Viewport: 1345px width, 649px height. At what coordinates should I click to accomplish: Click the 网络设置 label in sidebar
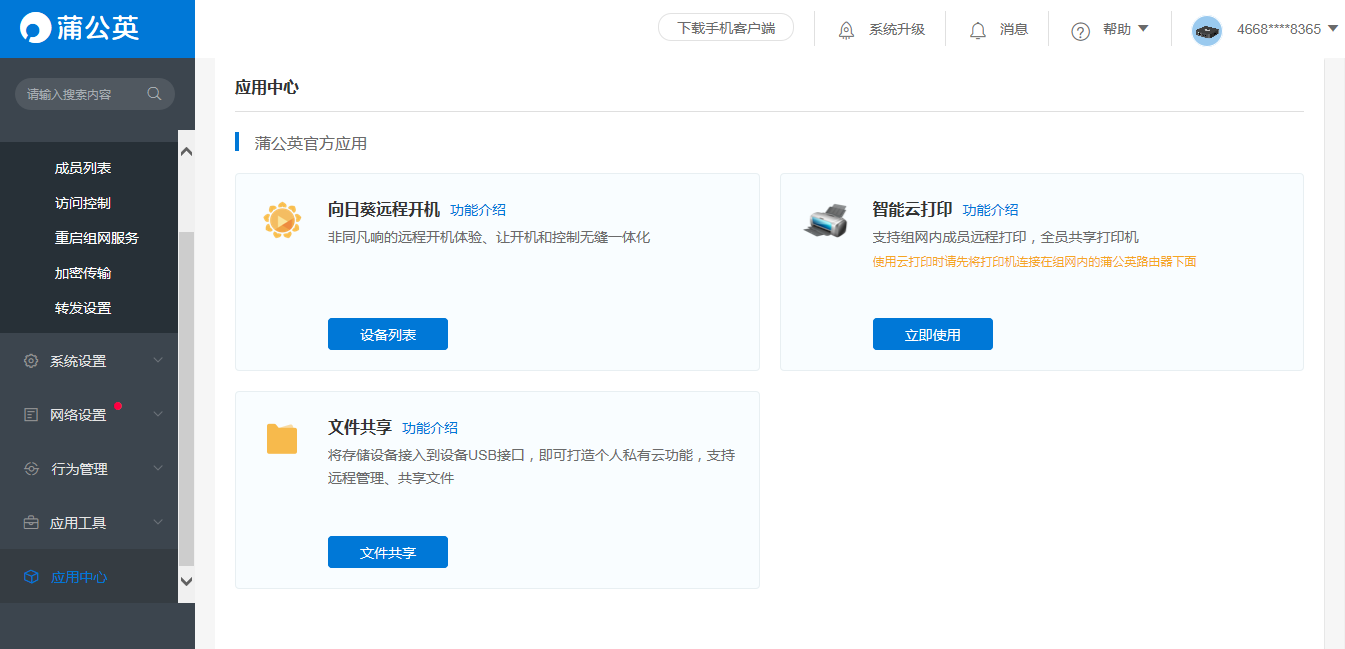pos(78,415)
